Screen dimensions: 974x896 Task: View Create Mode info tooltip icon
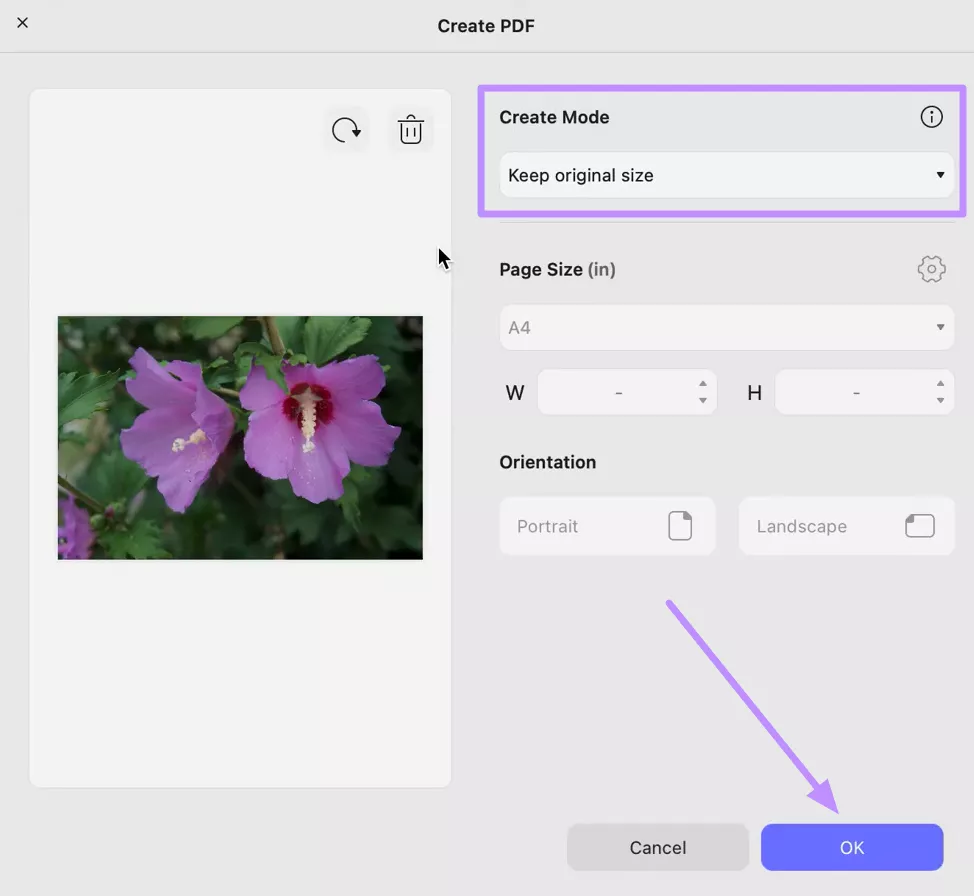click(x=931, y=116)
